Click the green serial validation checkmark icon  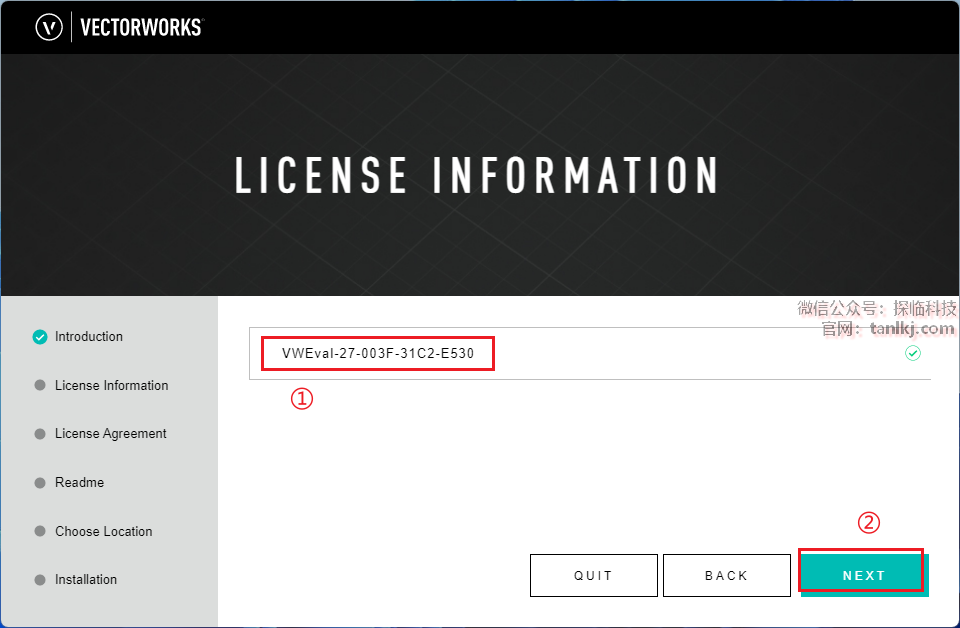[x=913, y=353]
